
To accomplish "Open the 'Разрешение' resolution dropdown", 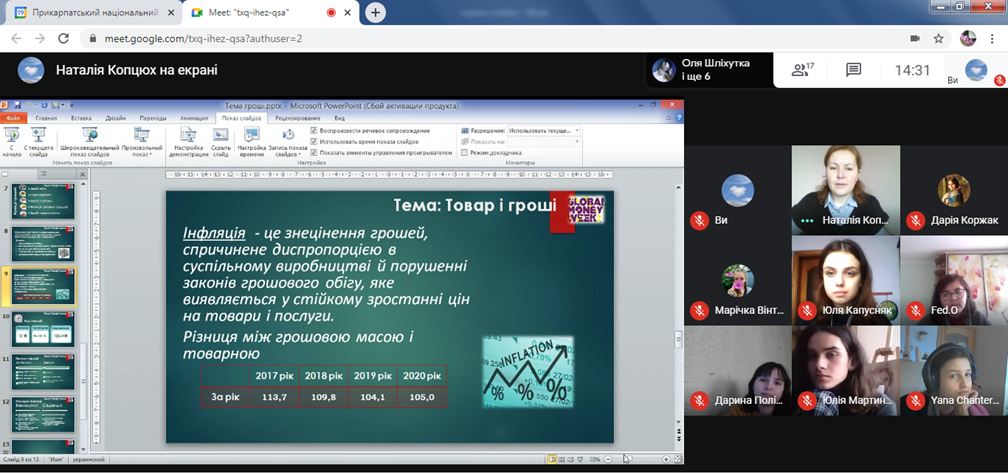I will [543, 131].
